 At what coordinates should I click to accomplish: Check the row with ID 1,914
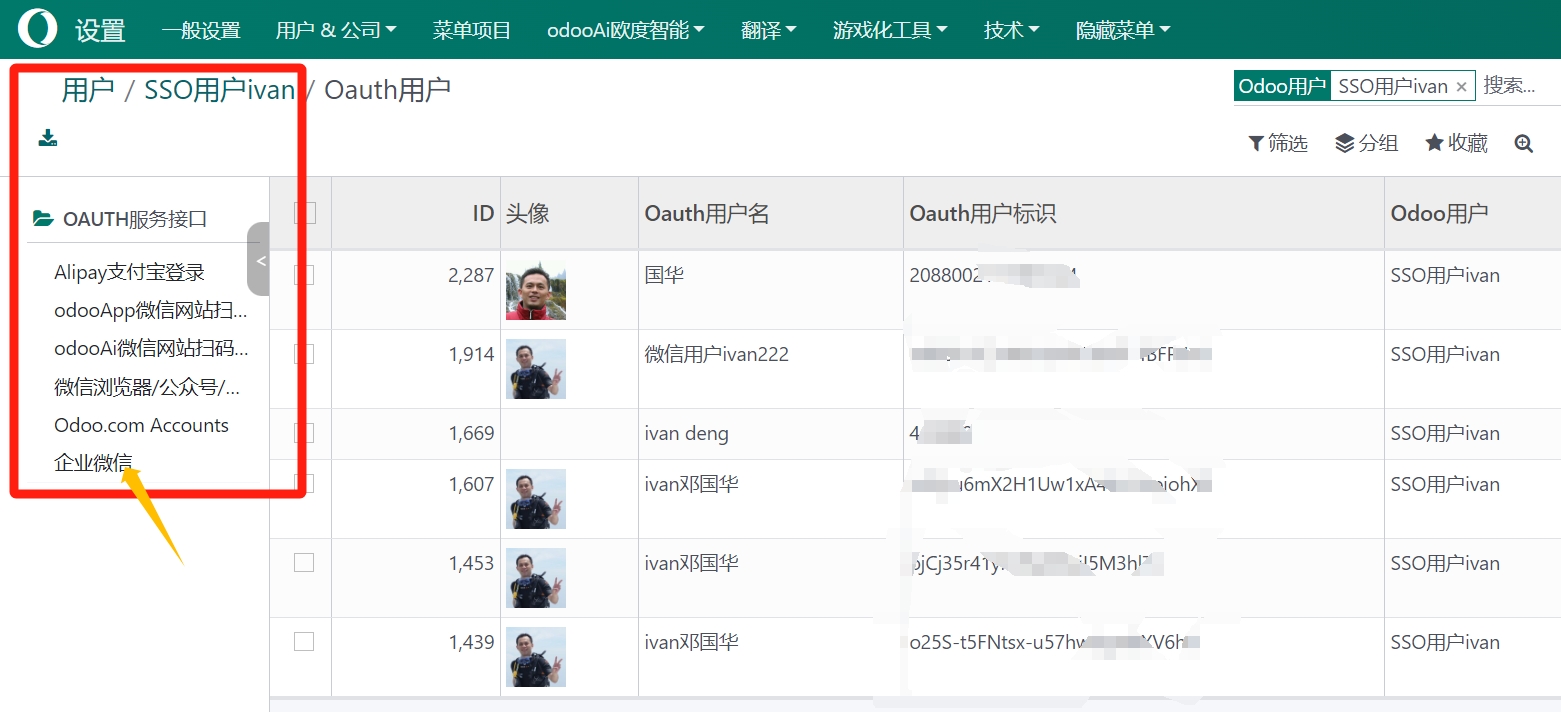(304, 354)
